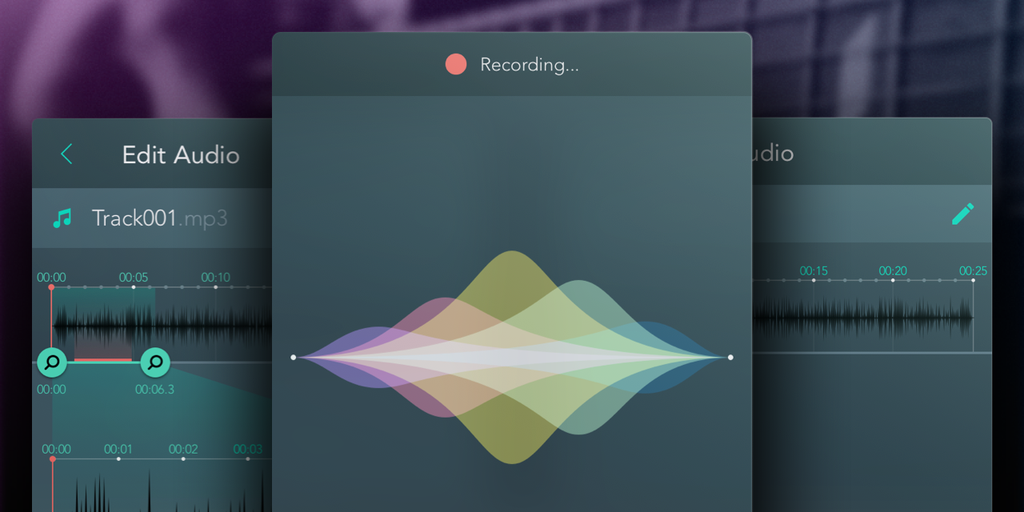1024x512 pixels.
Task: Click the 00:05 marker on upper timeline
Action: tap(133, 278)
